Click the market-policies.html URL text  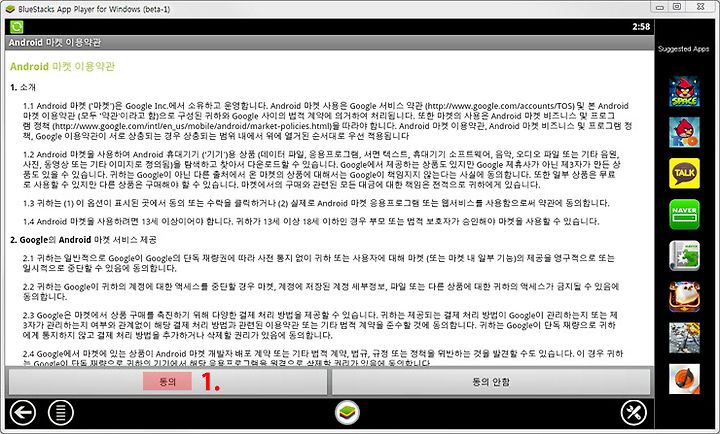coord(191,126)
